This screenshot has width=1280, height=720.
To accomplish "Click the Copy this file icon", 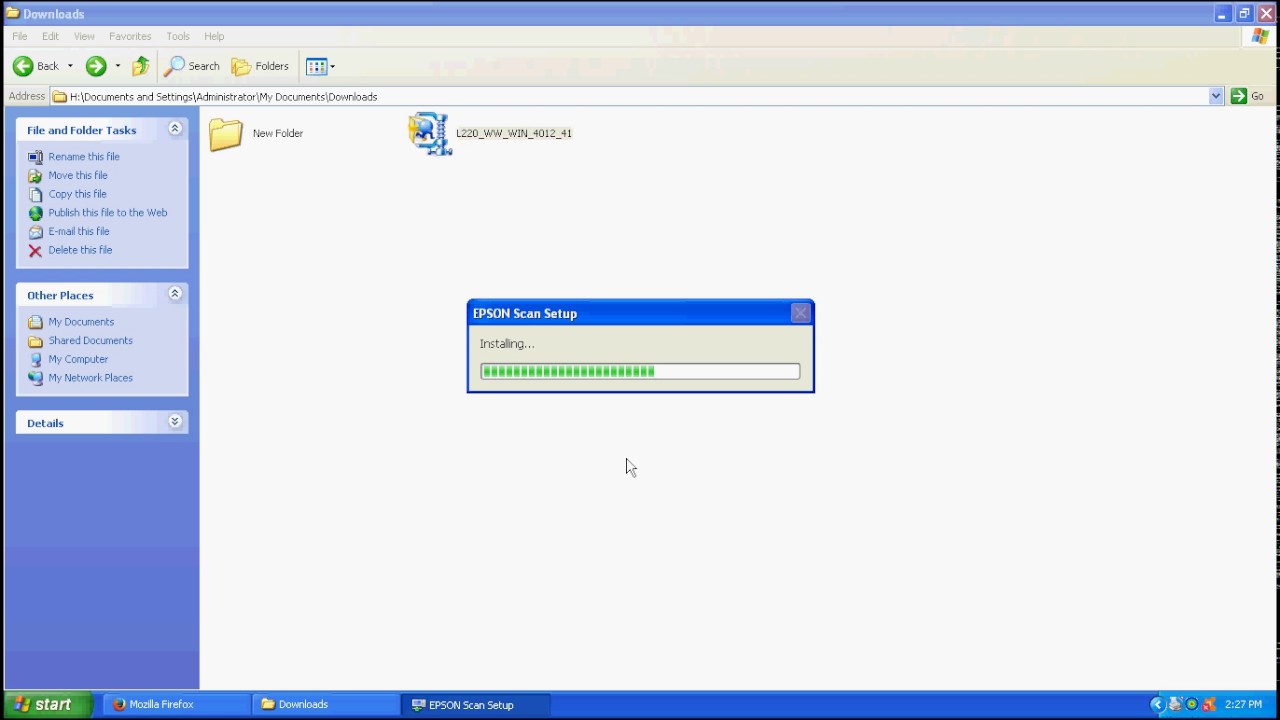I will (x=35, y=194).
